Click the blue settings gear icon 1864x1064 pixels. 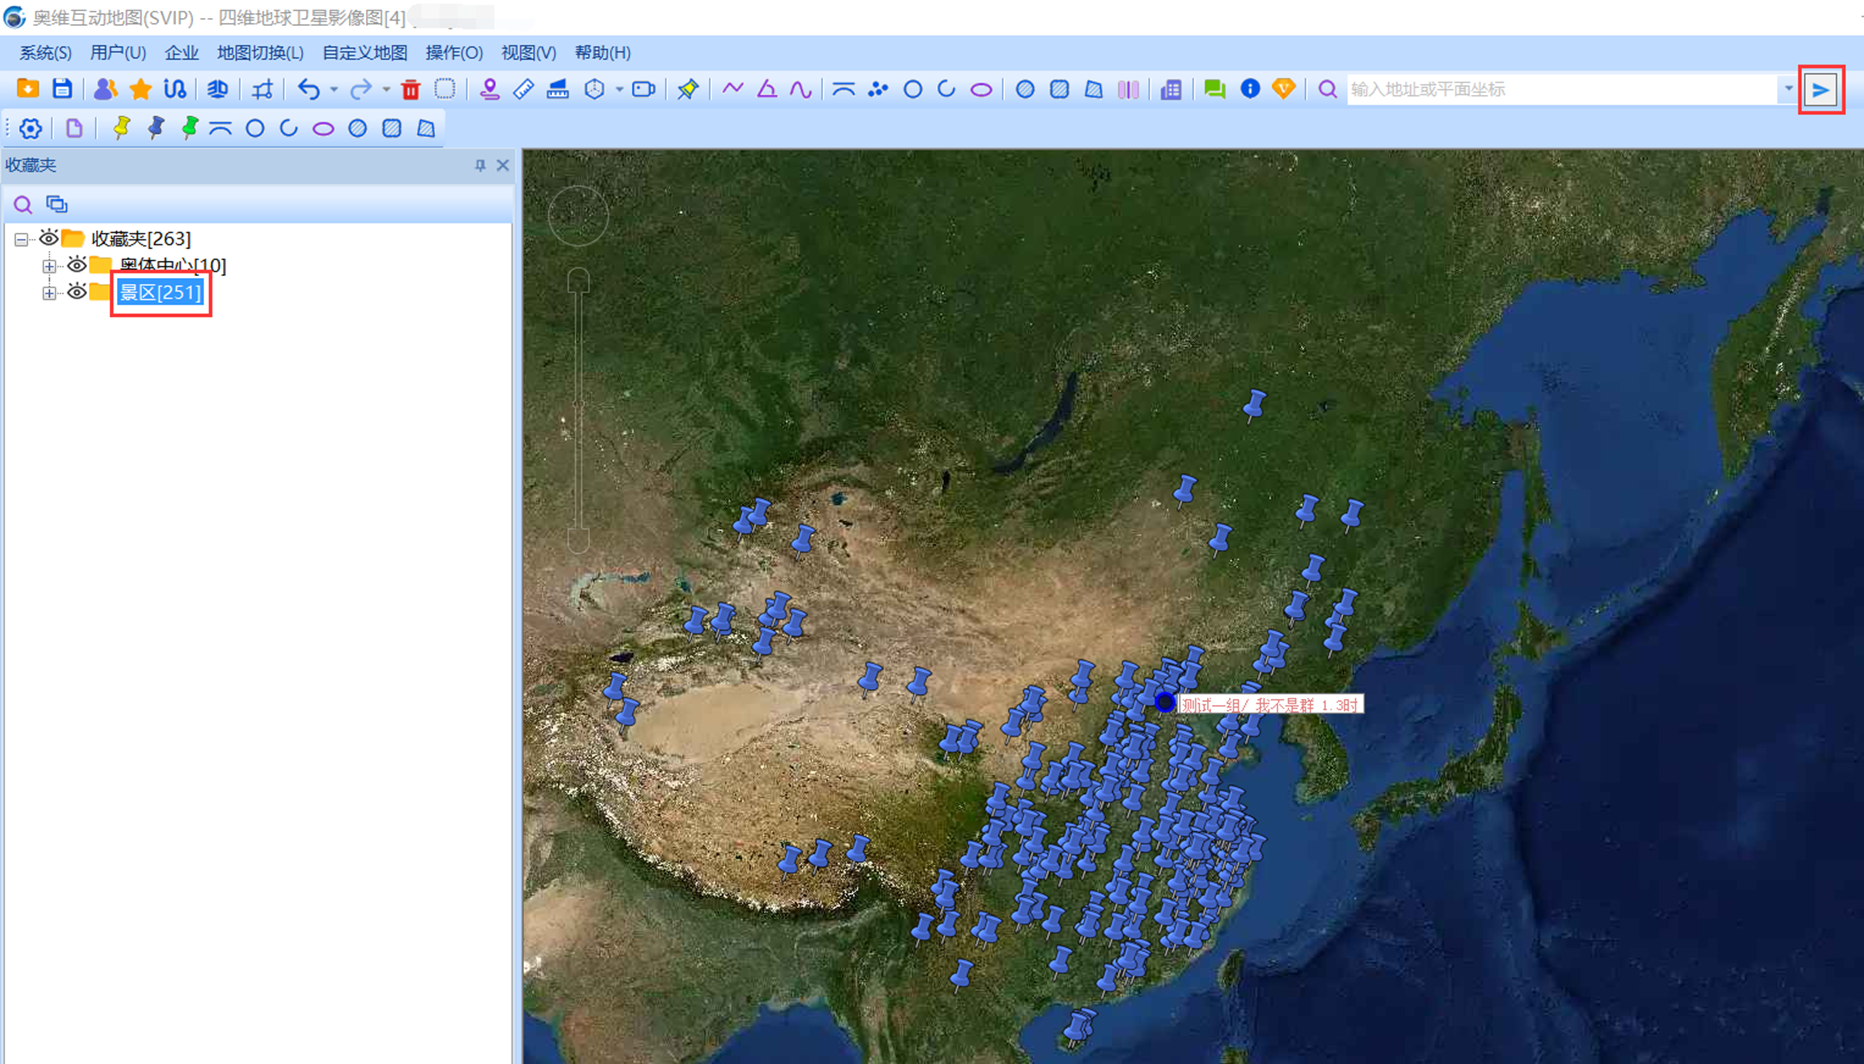[x=31, y=128]
